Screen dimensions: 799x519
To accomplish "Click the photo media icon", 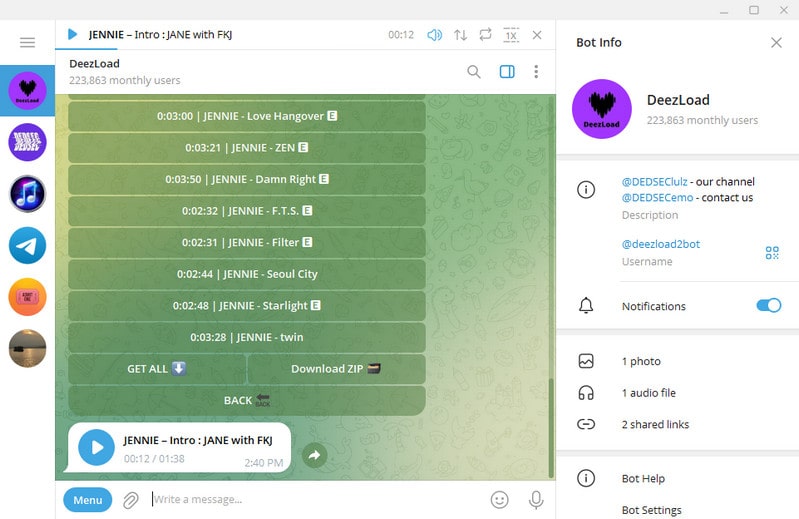I will [x=586, y=361].
